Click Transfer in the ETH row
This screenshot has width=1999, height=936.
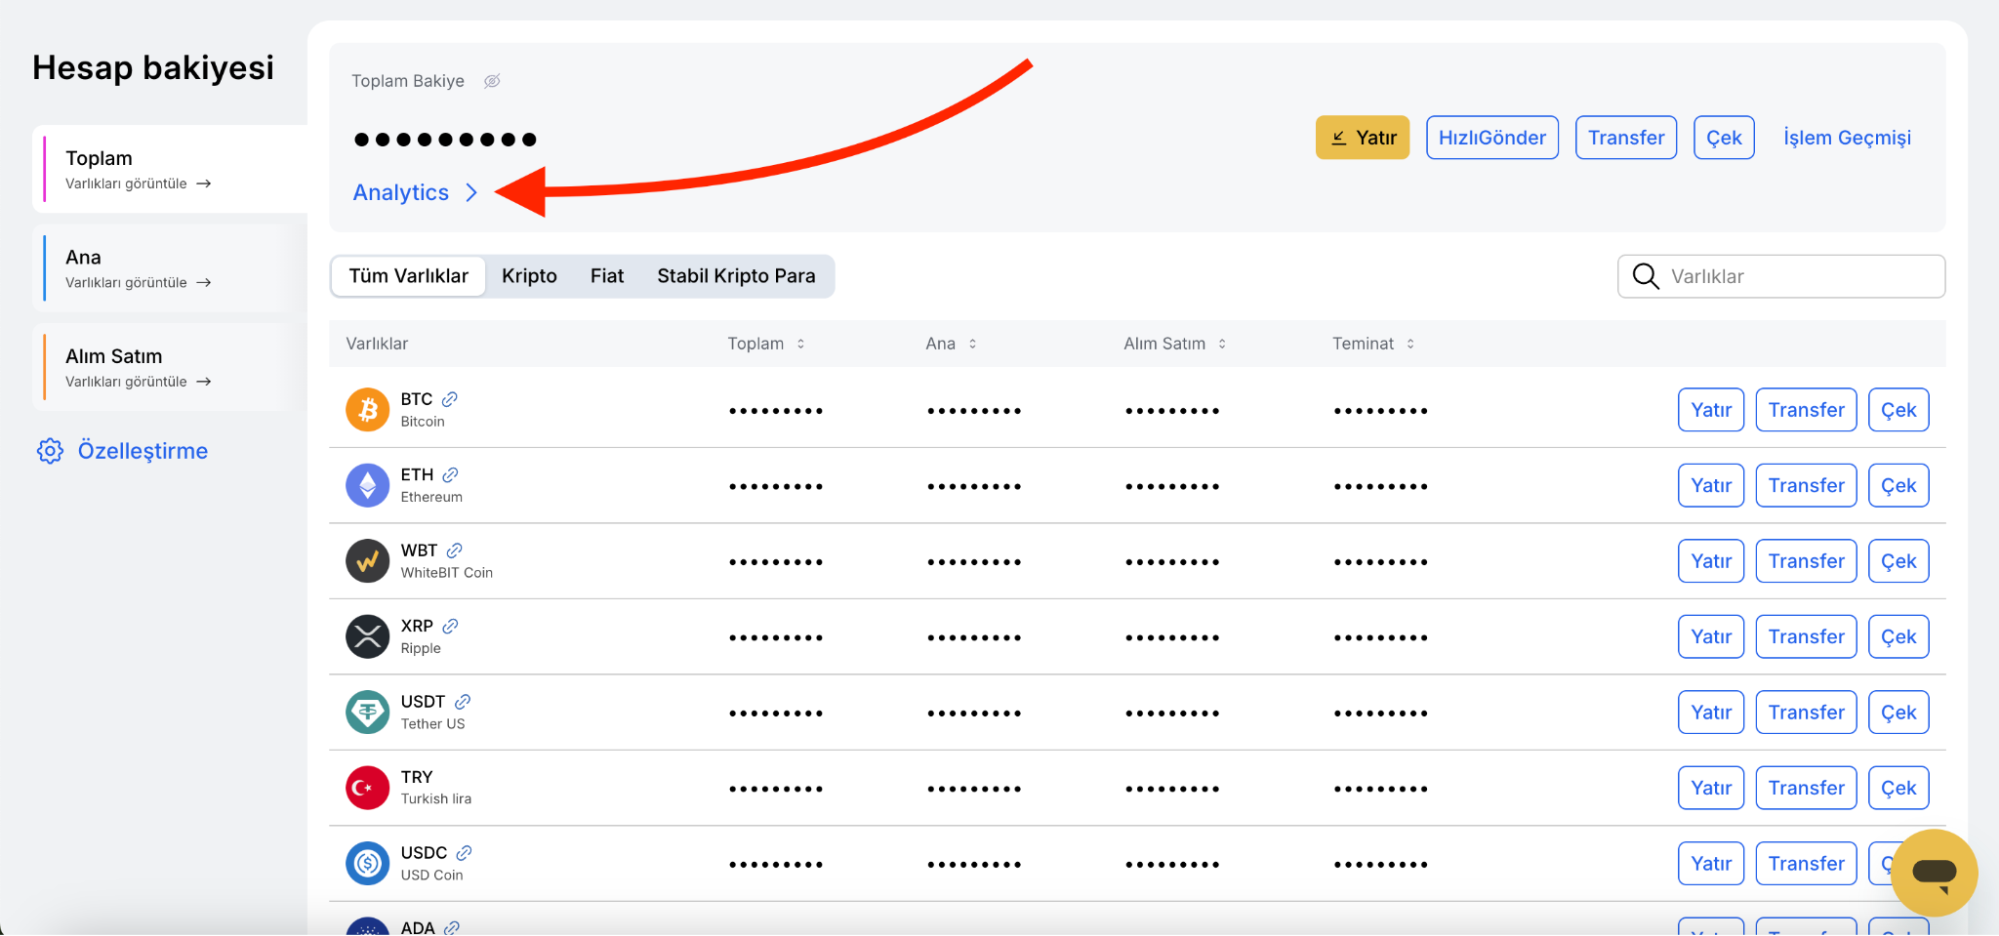1805,486
